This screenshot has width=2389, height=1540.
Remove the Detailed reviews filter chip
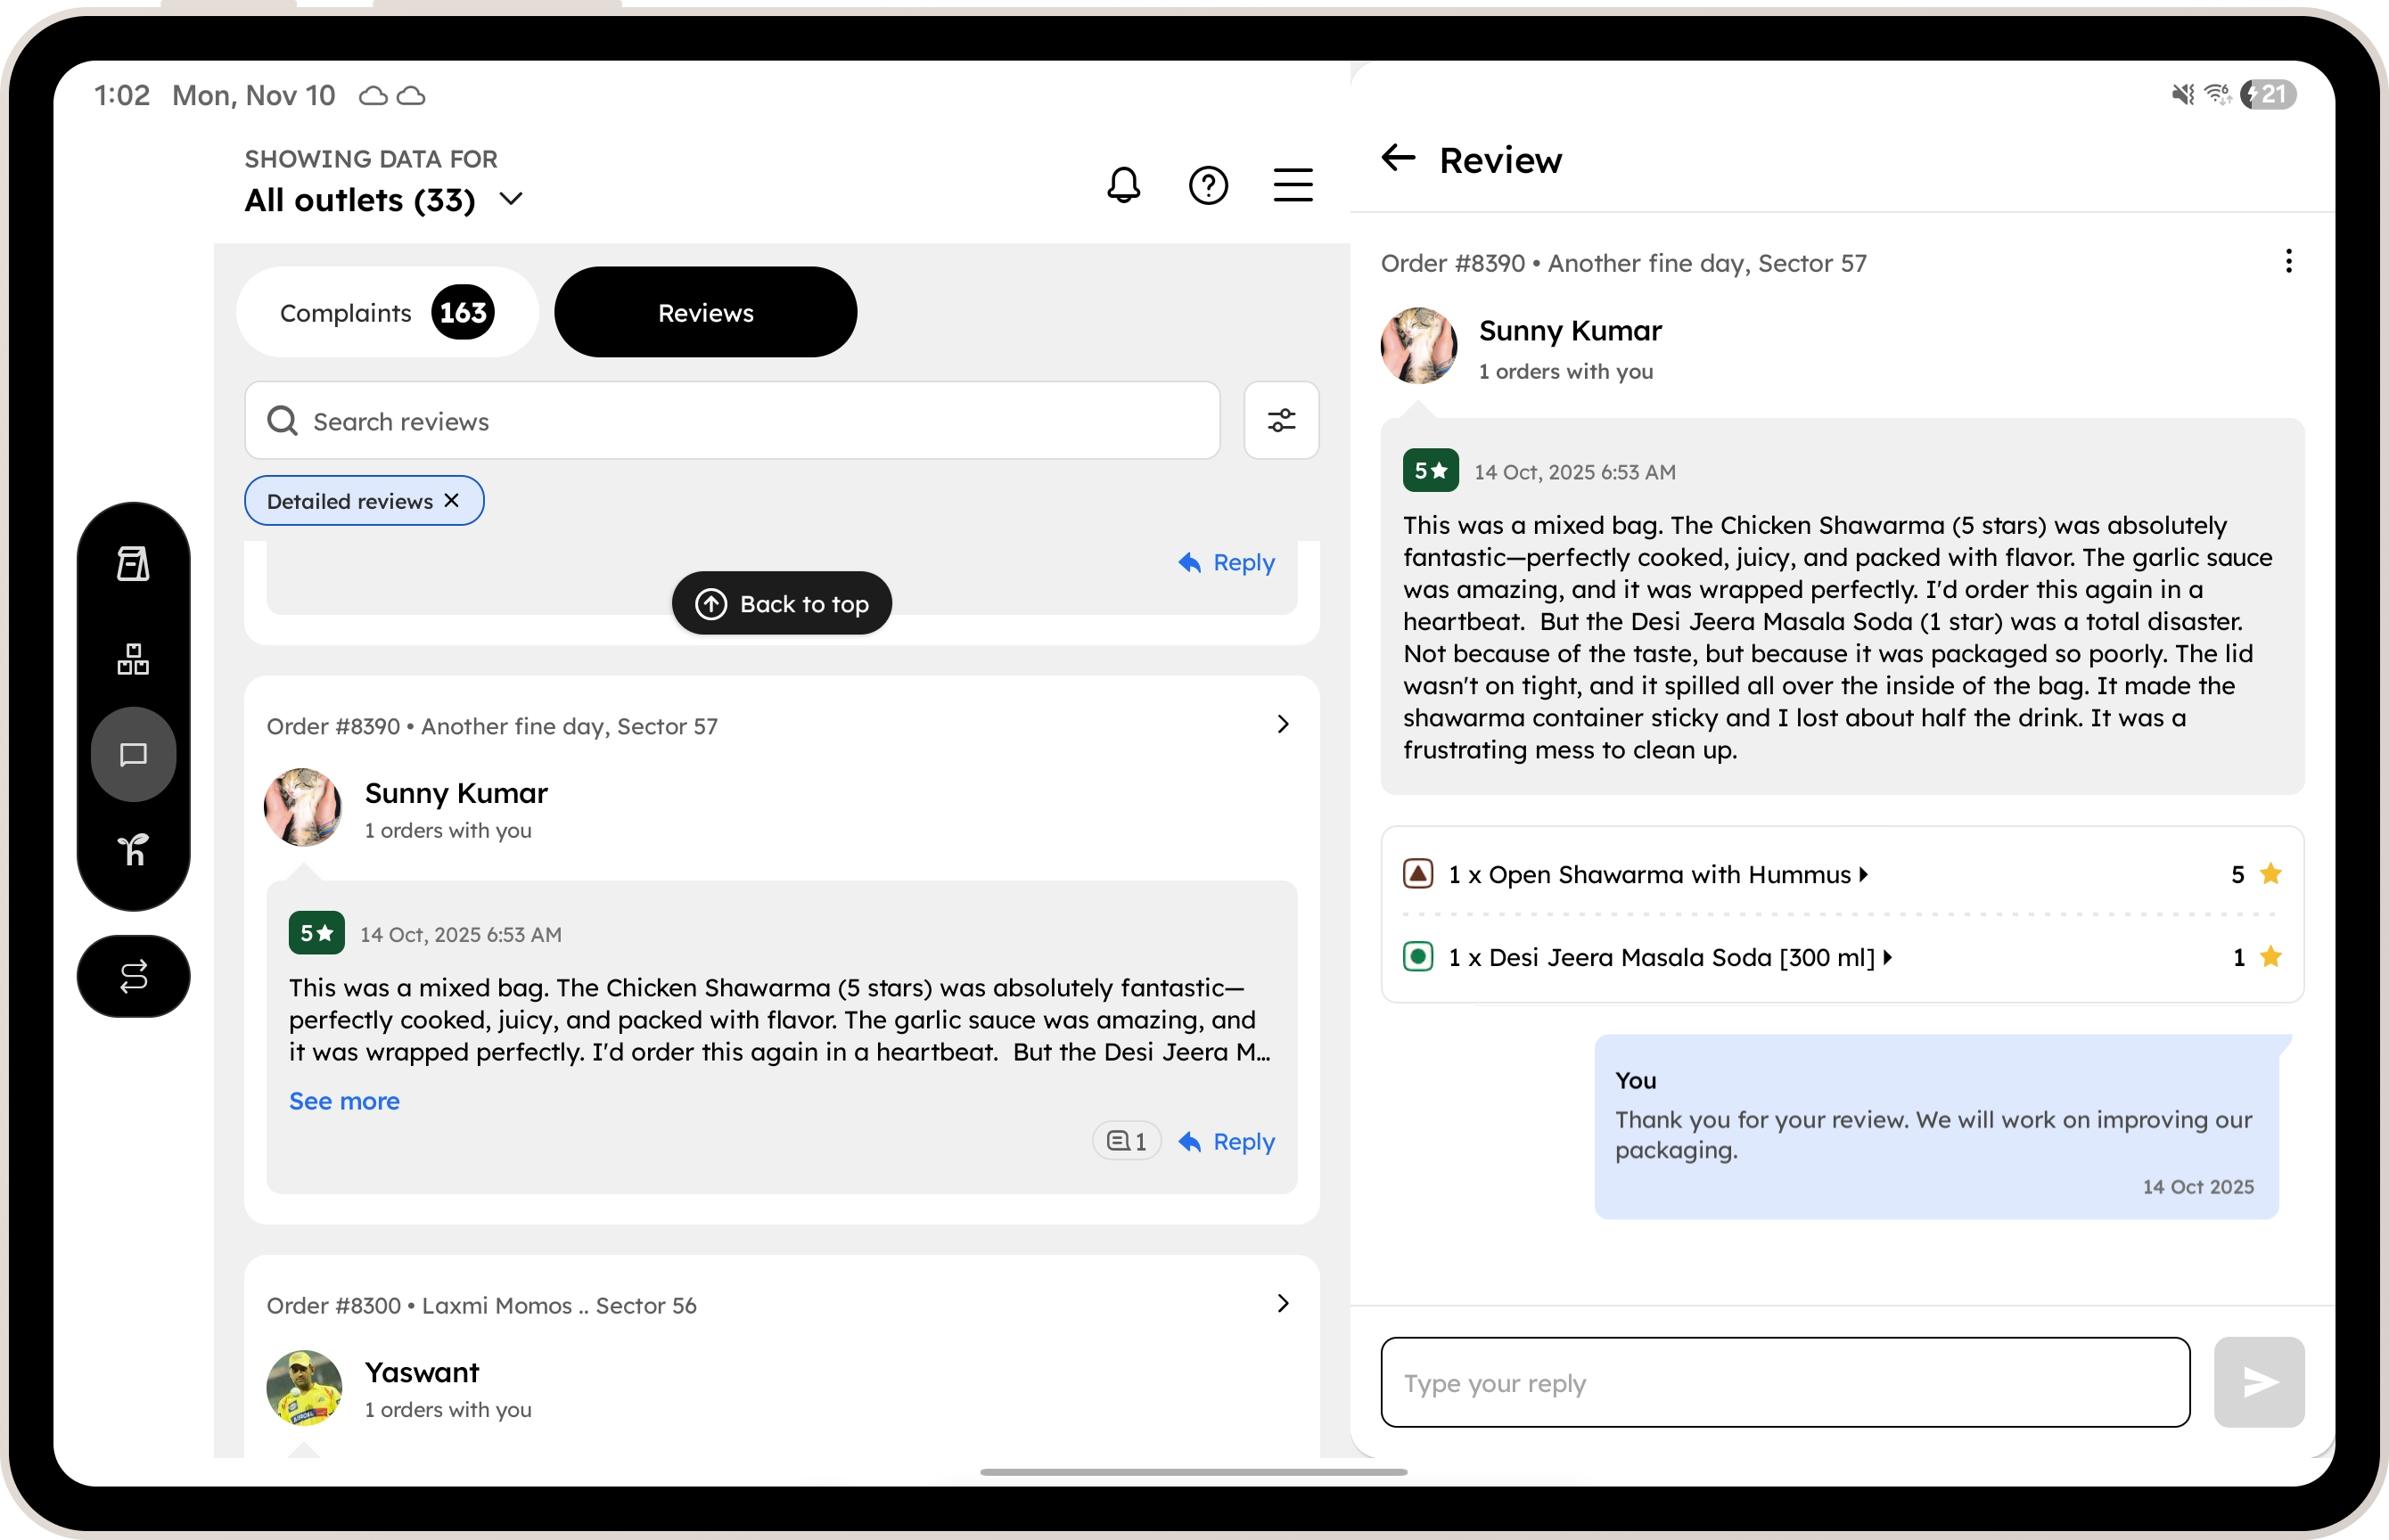(452, 500)
